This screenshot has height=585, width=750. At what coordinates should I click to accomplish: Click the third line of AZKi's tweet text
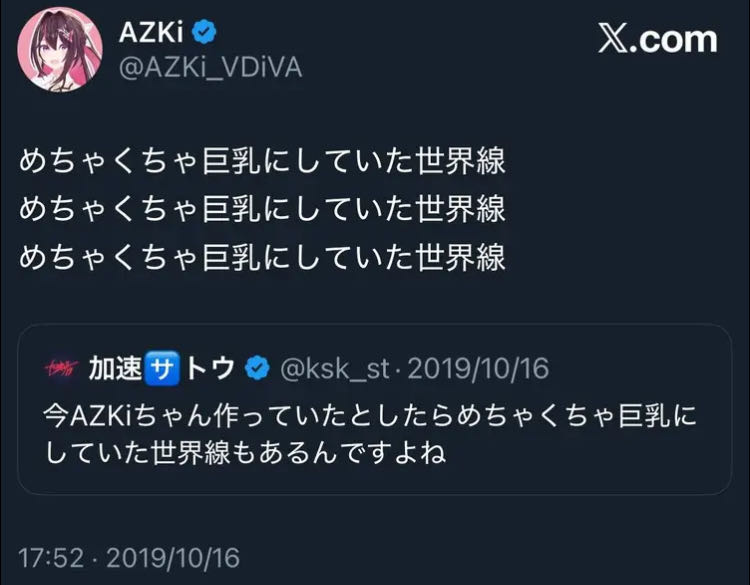[262, 257]
